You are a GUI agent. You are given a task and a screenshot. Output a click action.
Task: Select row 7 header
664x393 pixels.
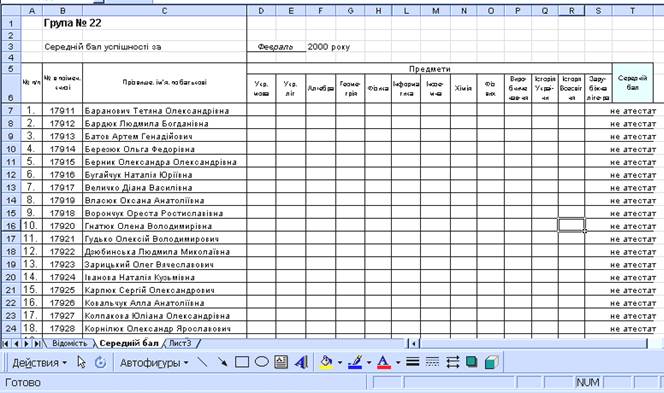(x=11, y=111)
